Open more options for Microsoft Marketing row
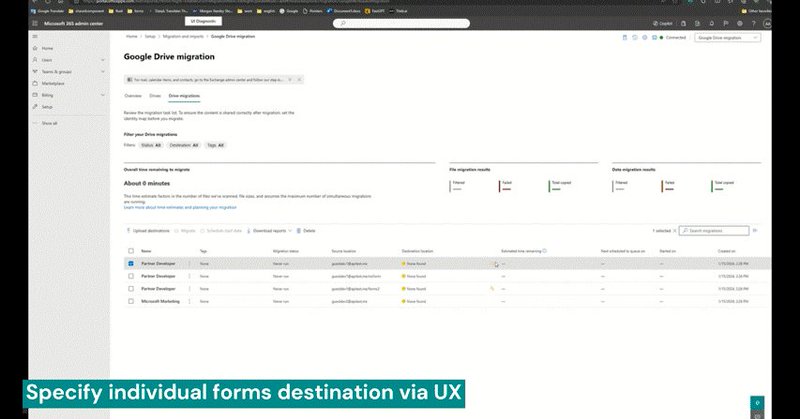This screenshot has width=800, height=419. [189, 302]
